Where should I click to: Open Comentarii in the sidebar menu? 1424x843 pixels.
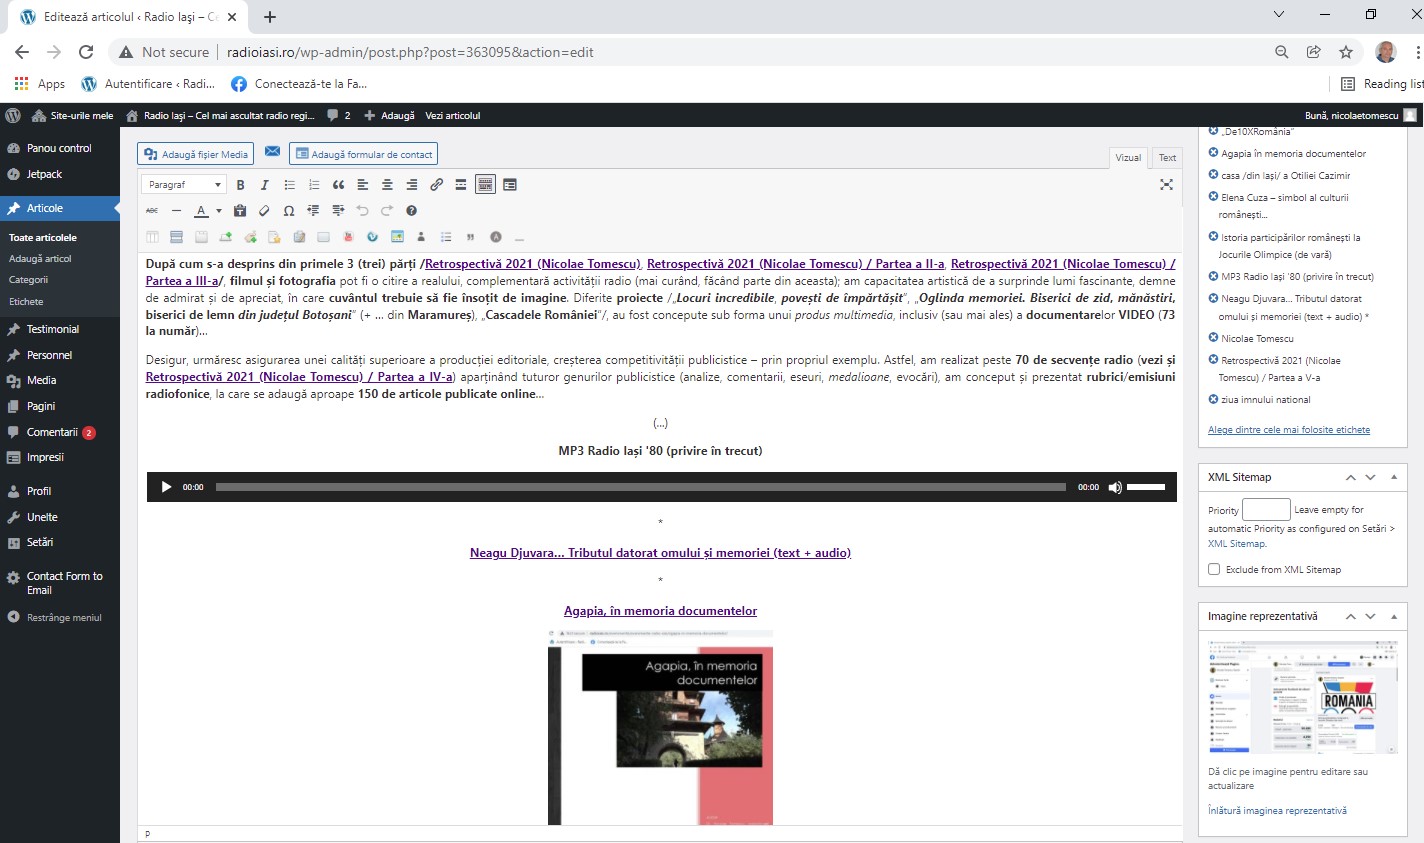(52, 432)
